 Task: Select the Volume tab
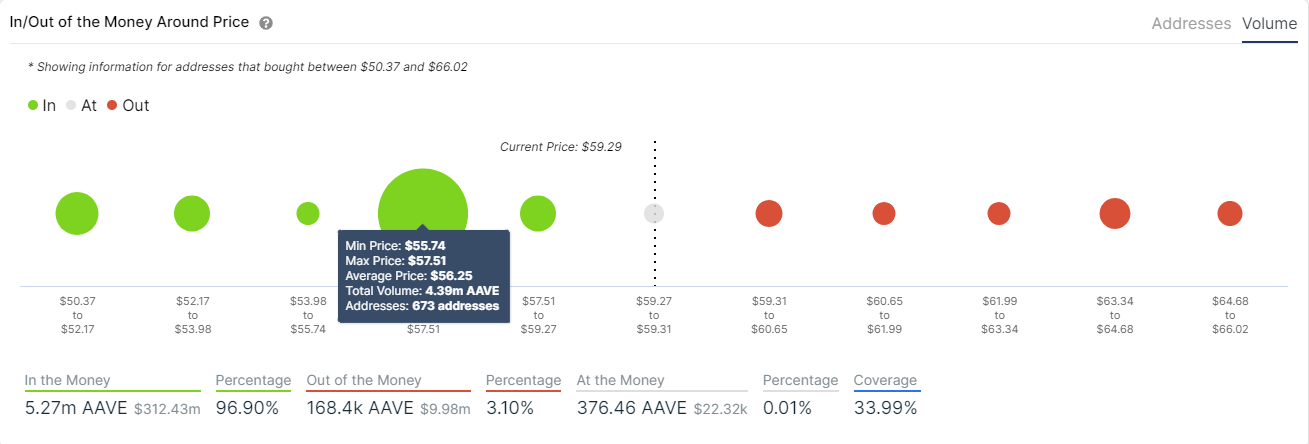[1269, 23]
